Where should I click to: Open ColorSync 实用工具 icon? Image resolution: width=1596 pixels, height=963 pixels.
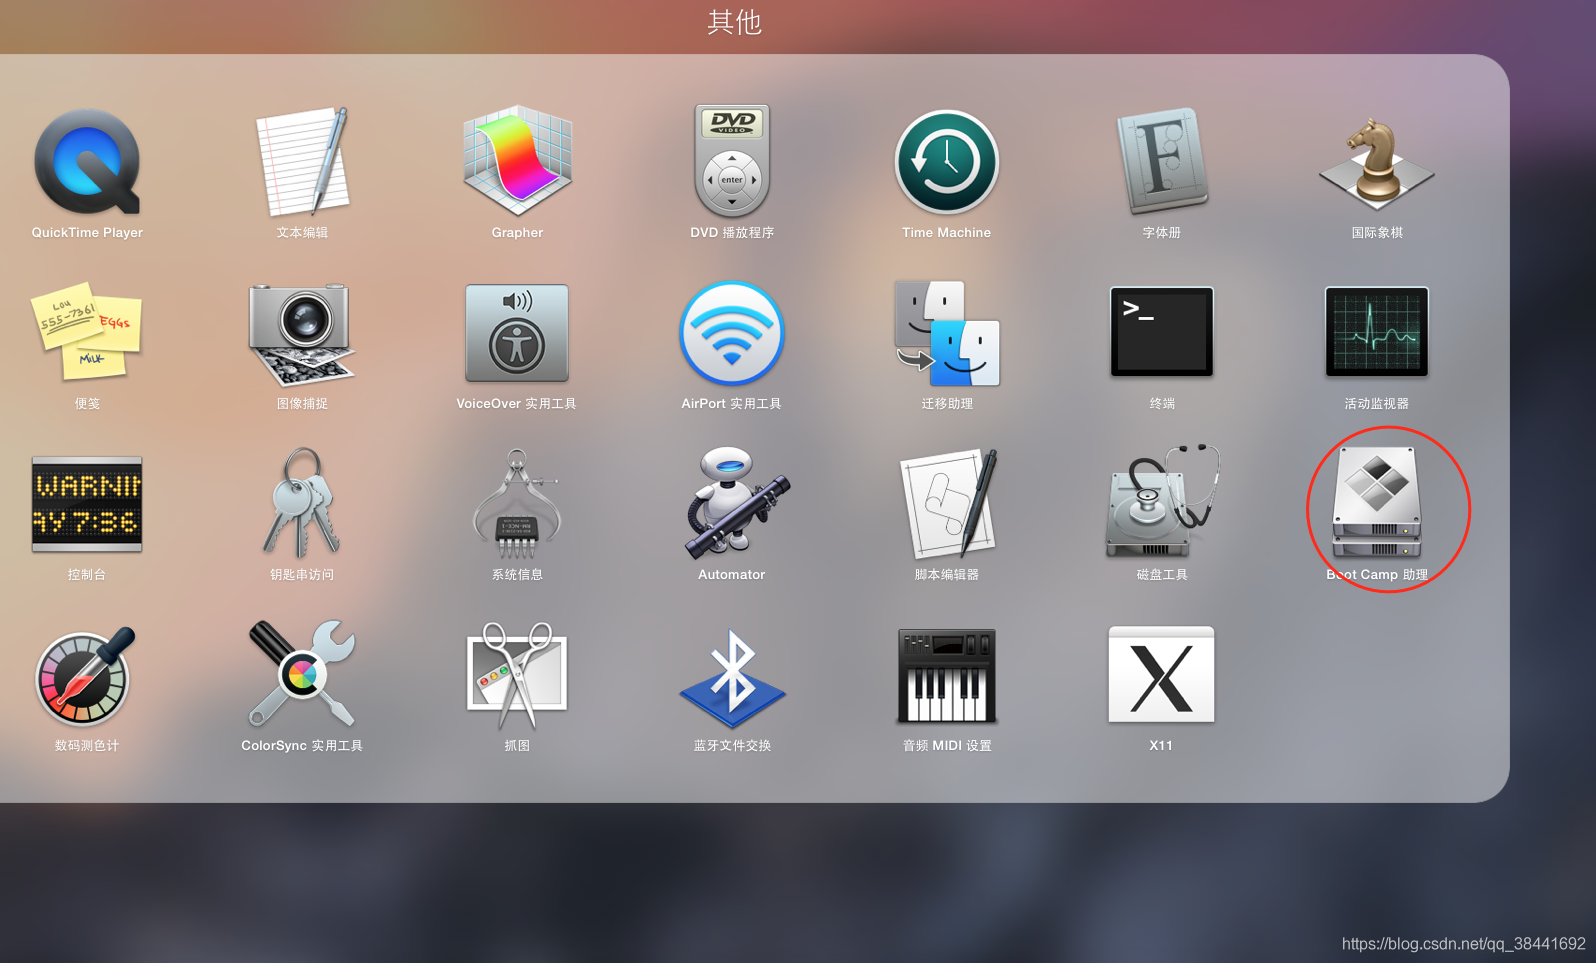(x=302, y=674)
